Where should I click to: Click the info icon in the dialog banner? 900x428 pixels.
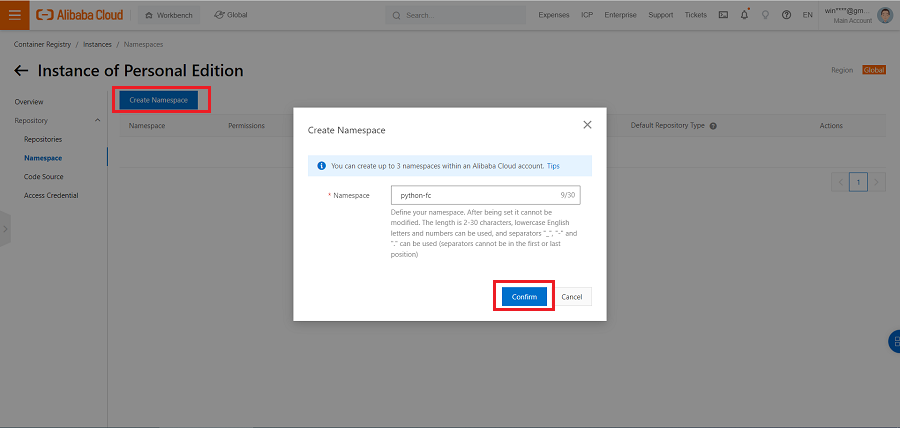[x=321, y=166]
